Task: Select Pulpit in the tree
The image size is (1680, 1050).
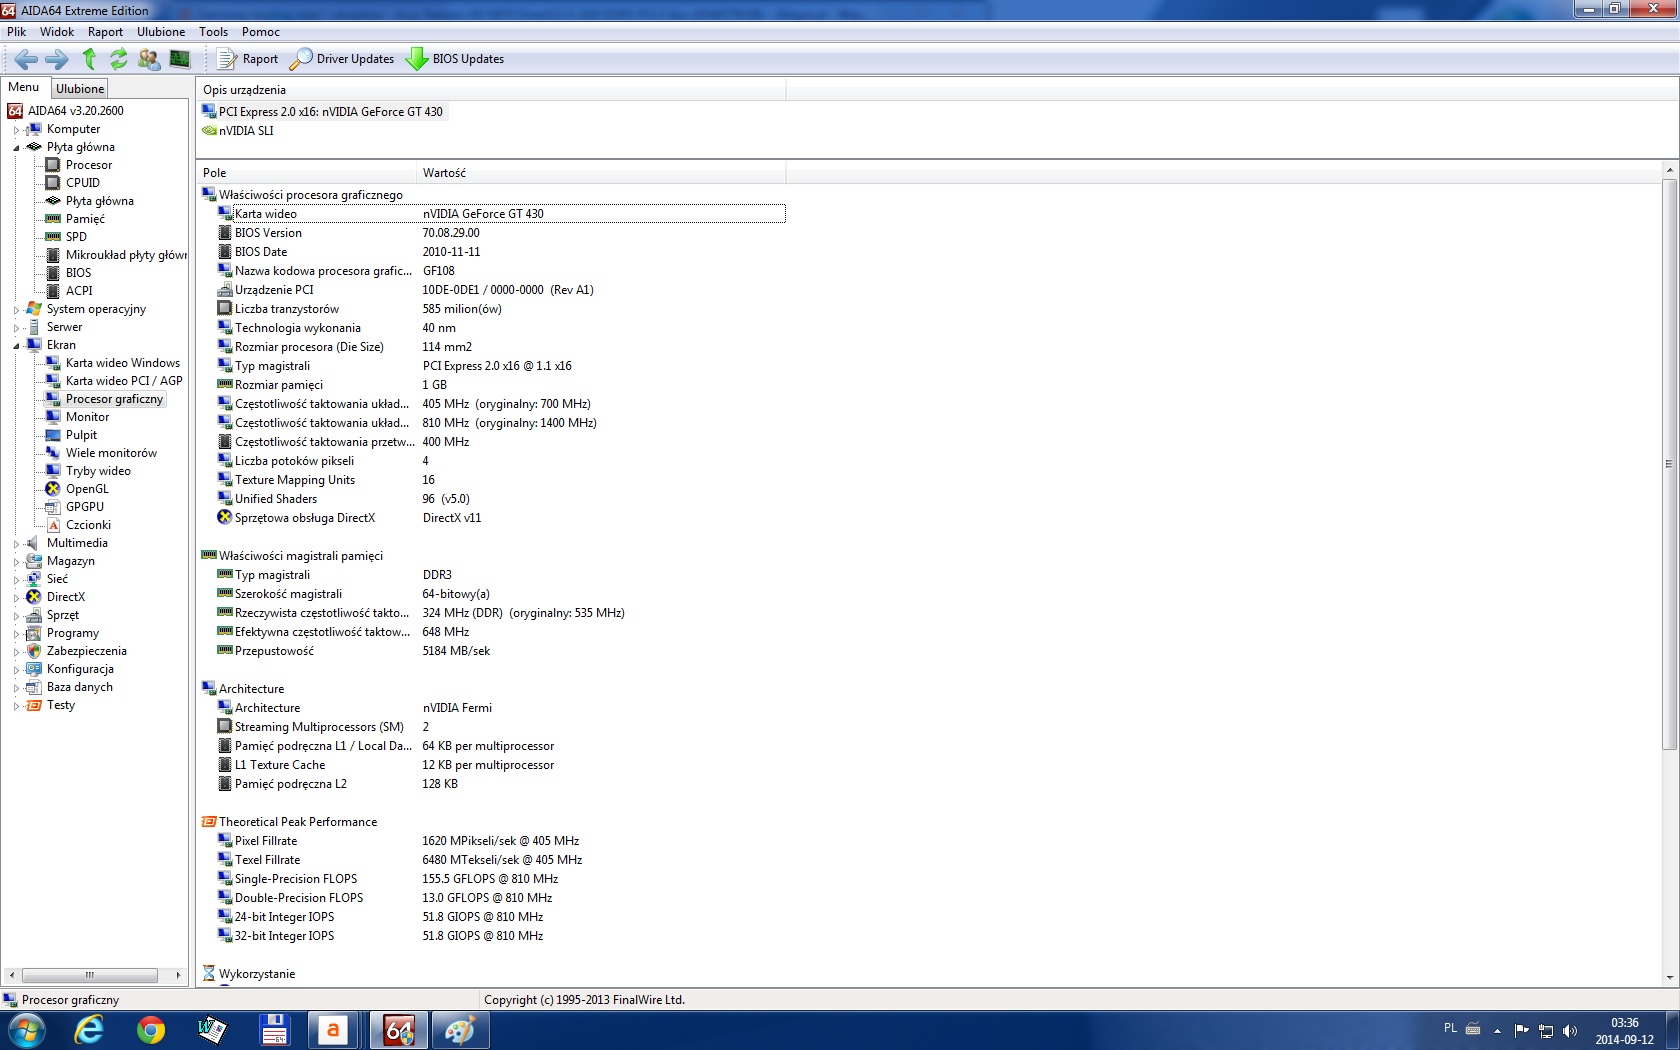Action: click(x=82, y=435)
